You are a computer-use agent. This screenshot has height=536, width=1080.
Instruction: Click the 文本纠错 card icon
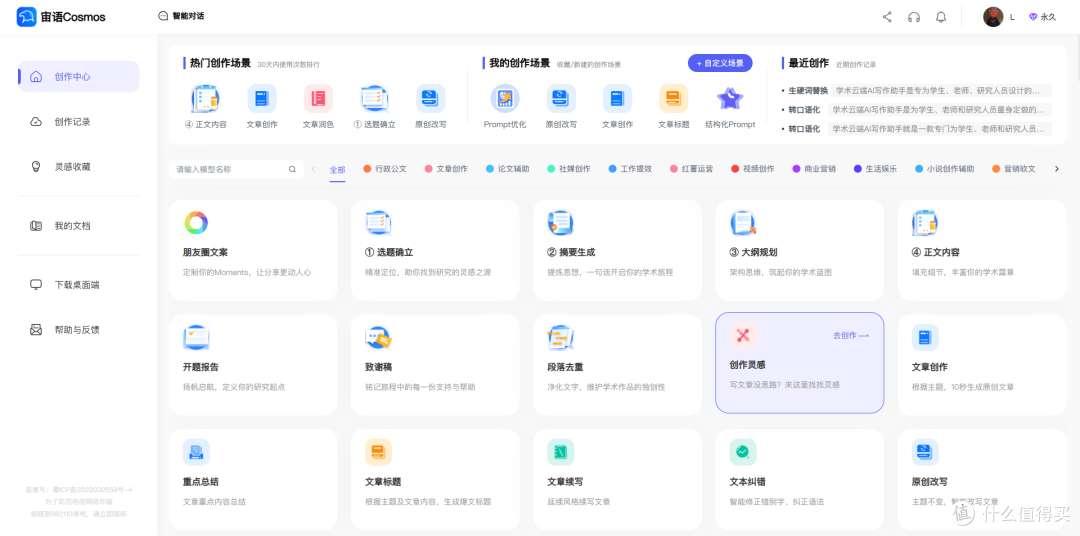(742, 452)
